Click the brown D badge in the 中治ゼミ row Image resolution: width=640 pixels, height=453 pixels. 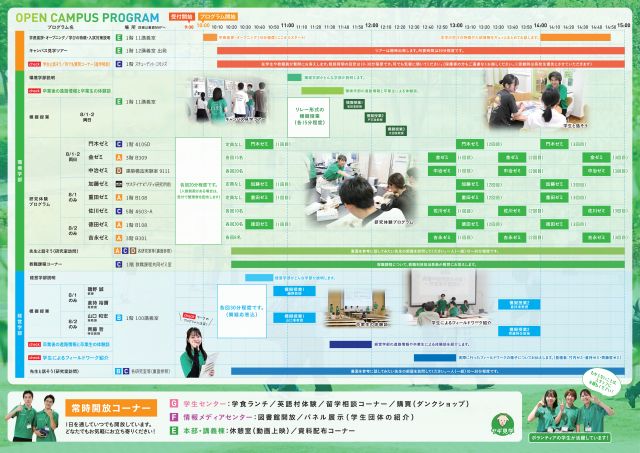coord(119,171)
